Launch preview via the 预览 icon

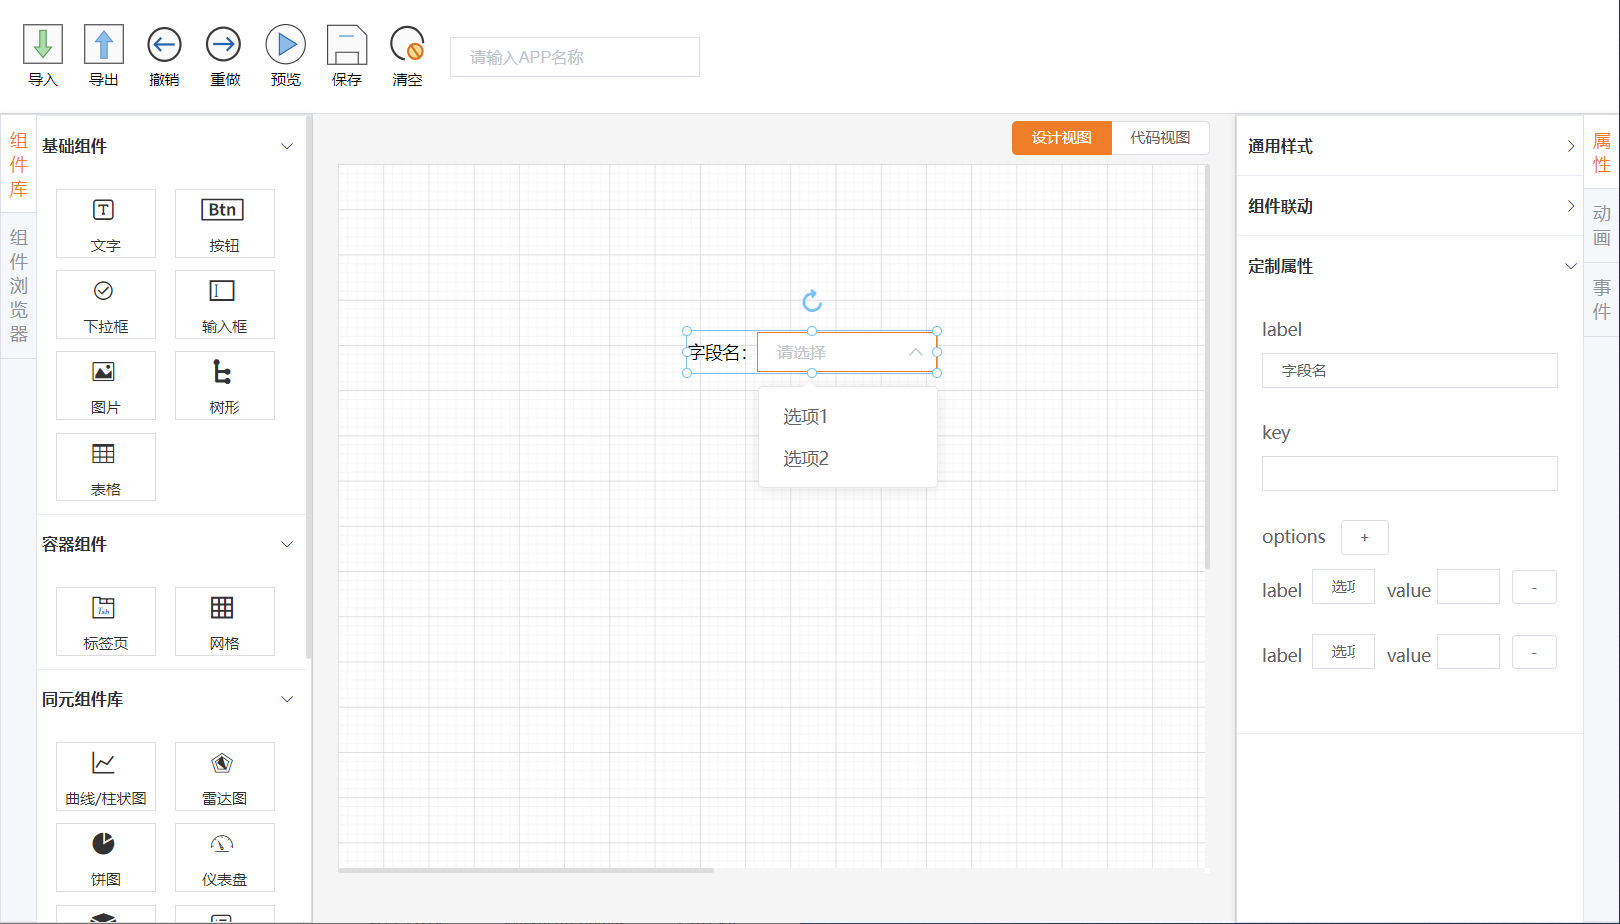tap(286, 45)
